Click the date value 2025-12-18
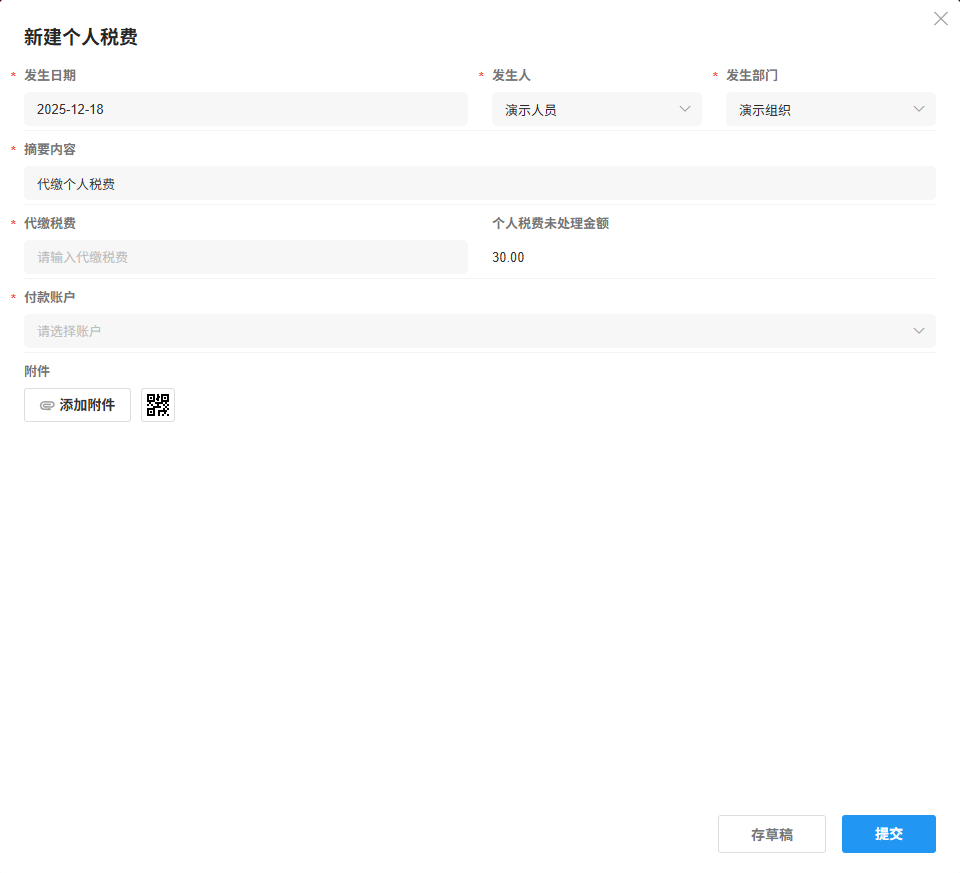The height and width of the screenshot is (873, 960). (69, 109)
